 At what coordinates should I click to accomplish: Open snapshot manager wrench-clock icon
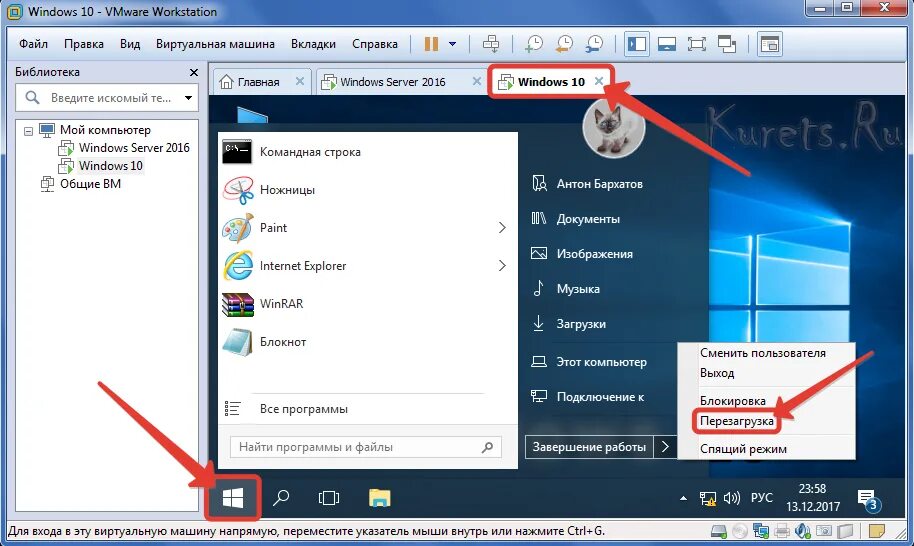(x=594, y=44)
